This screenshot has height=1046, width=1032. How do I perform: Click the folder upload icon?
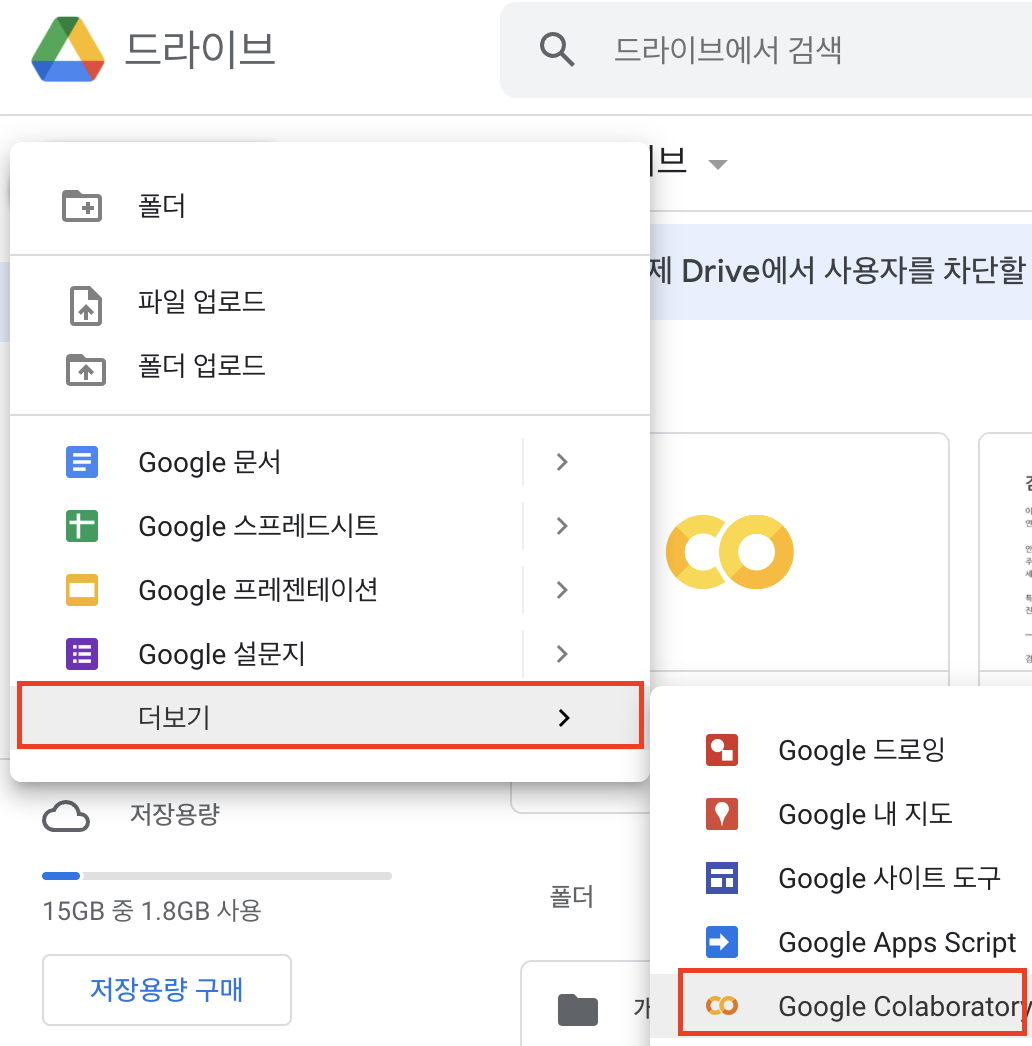[x=86, y=369]
